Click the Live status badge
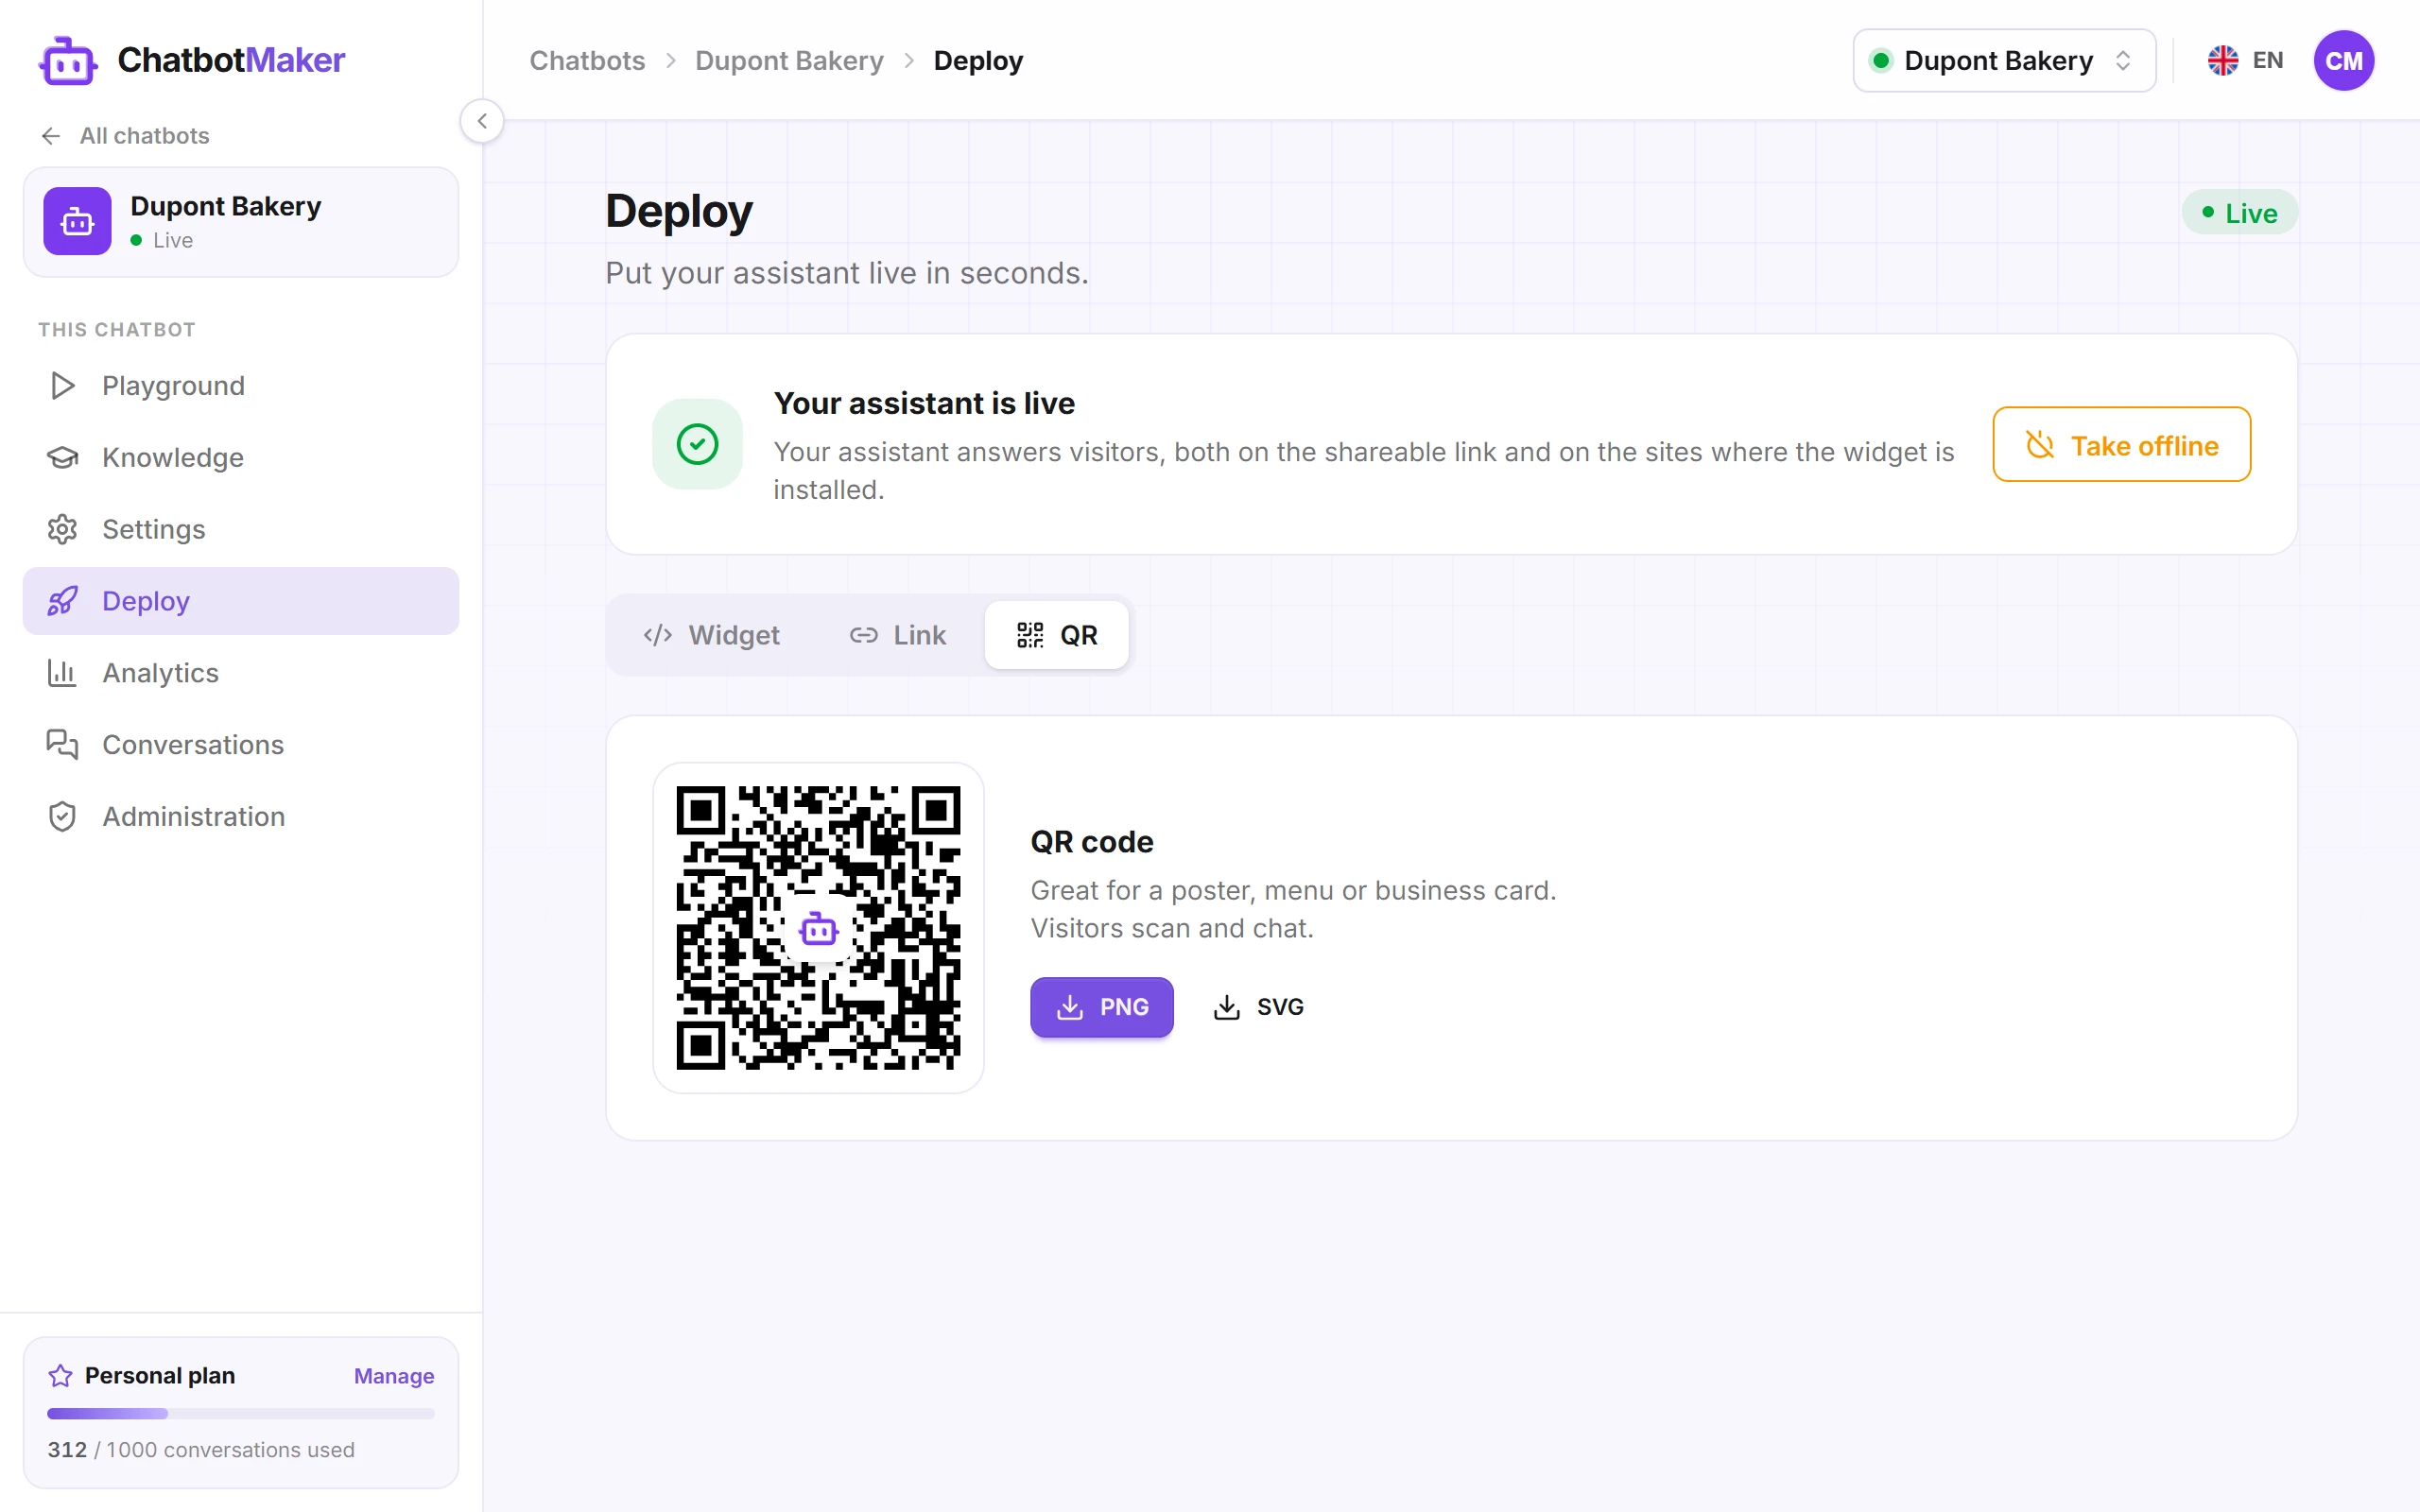Image resolution: width=2420 pixels, height=1512 pixels. coord(2239,213)
